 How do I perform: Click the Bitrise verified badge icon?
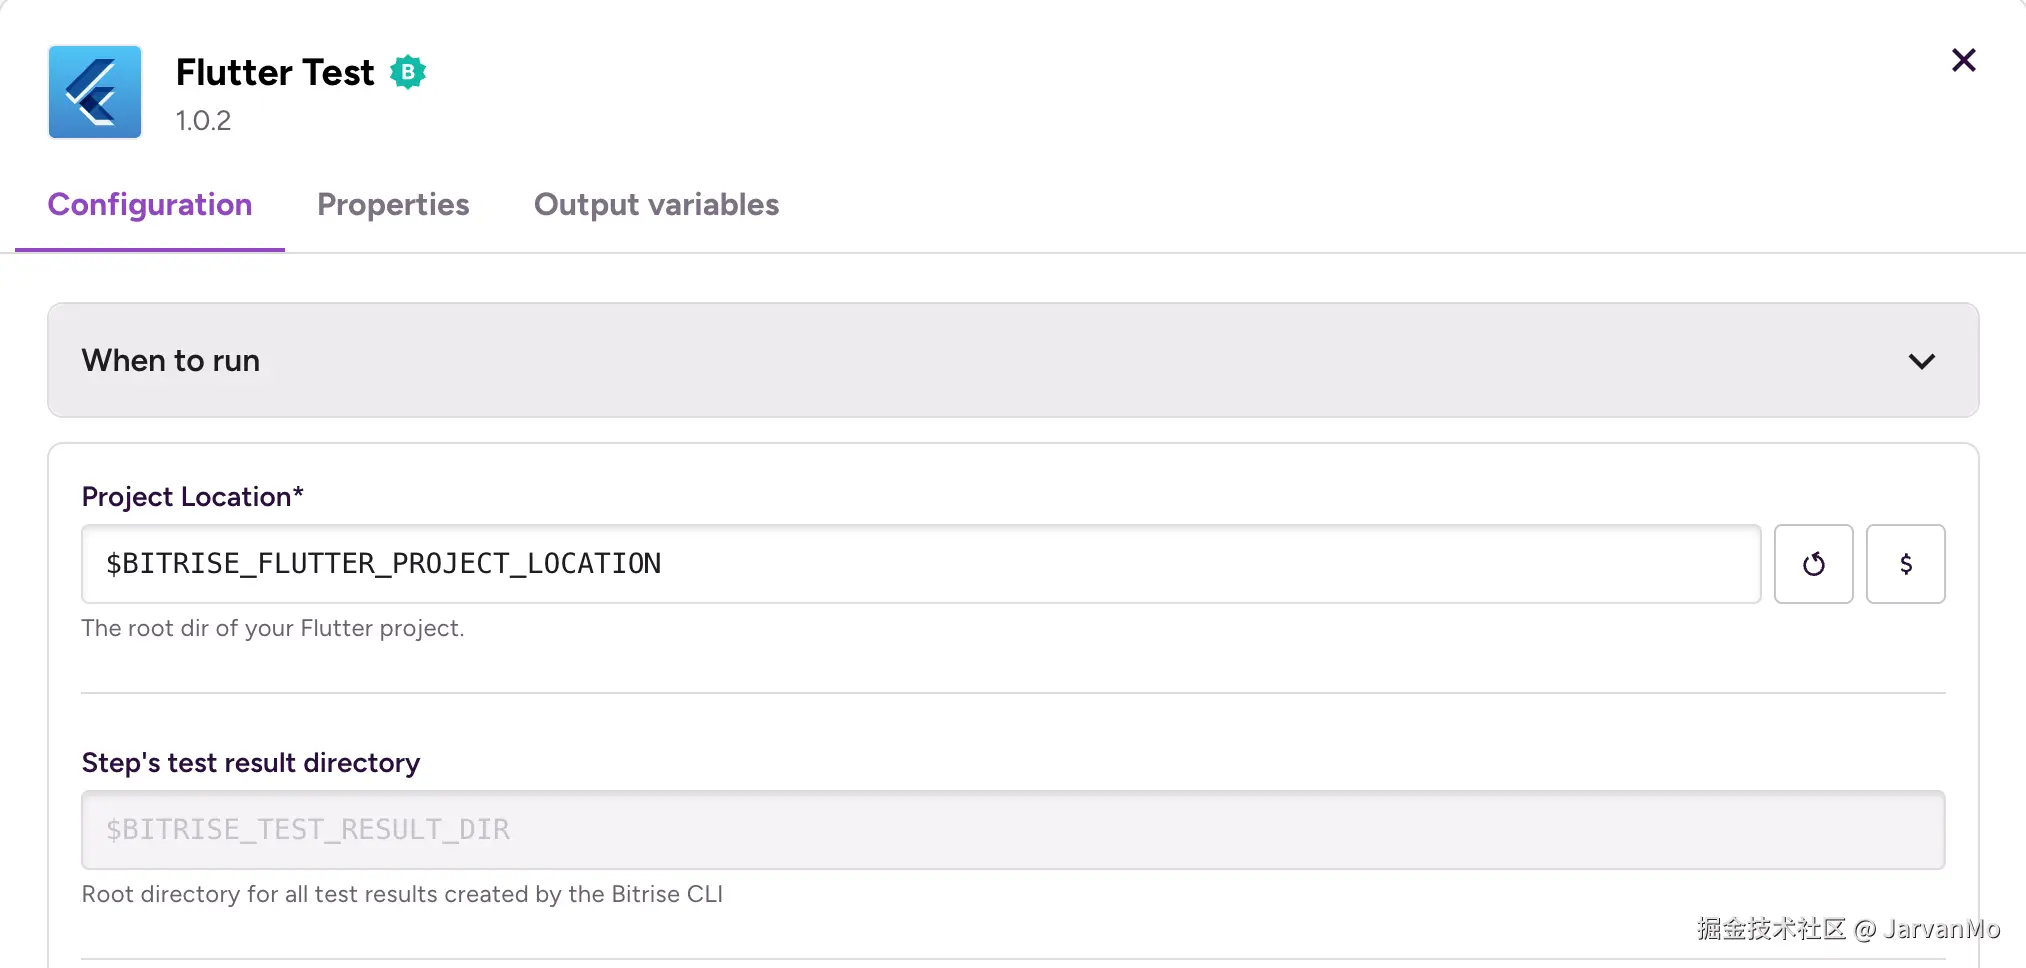408,72
